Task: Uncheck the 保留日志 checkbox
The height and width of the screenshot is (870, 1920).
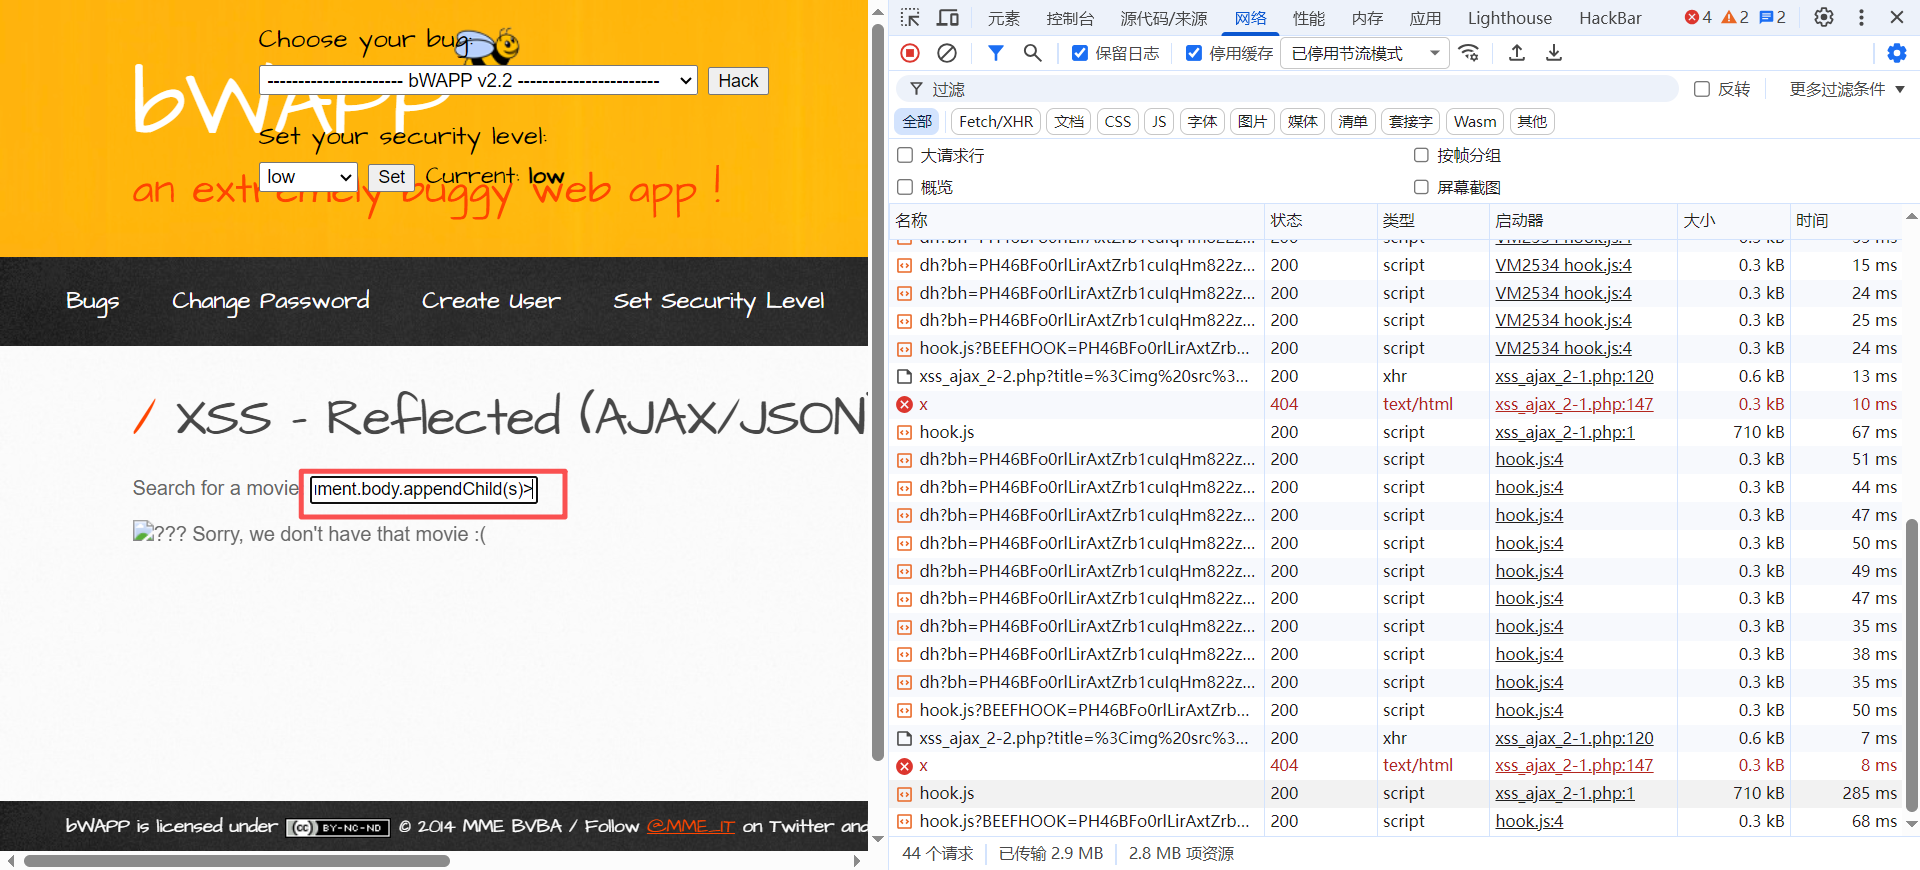Action: [x=1080, y=53]
